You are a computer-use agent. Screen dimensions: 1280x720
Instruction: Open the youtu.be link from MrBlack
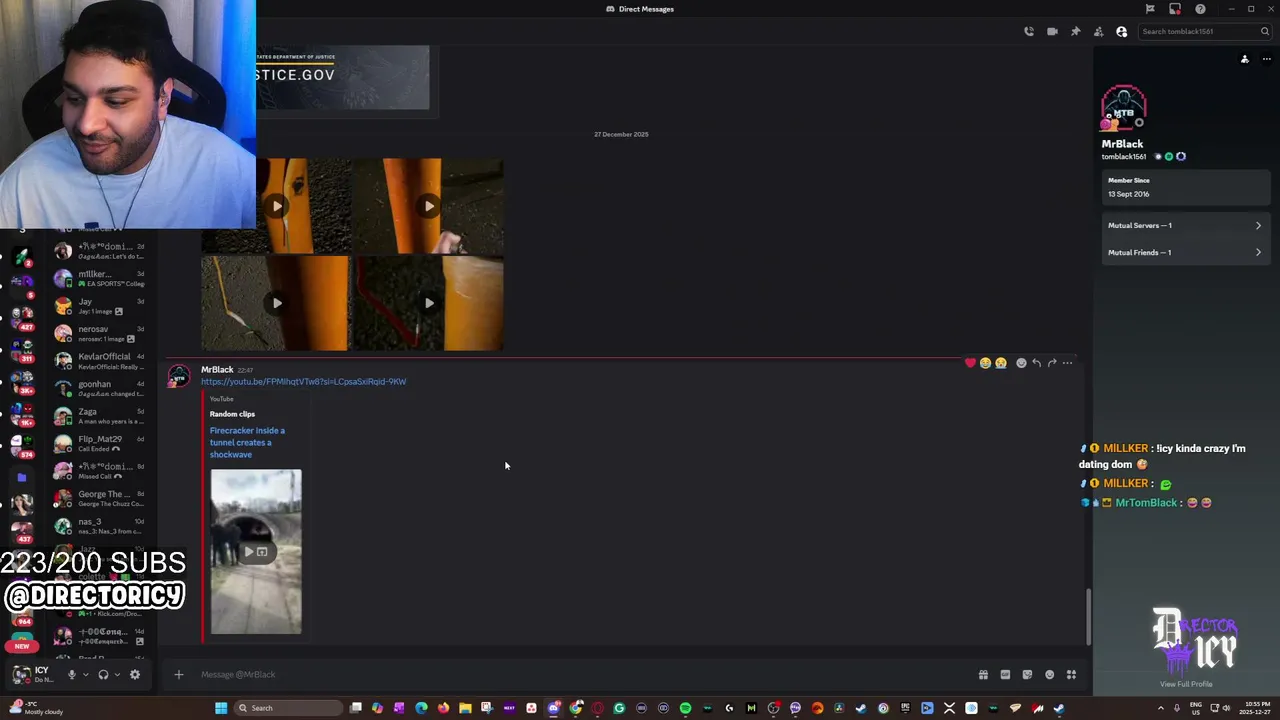coord(303,382)
